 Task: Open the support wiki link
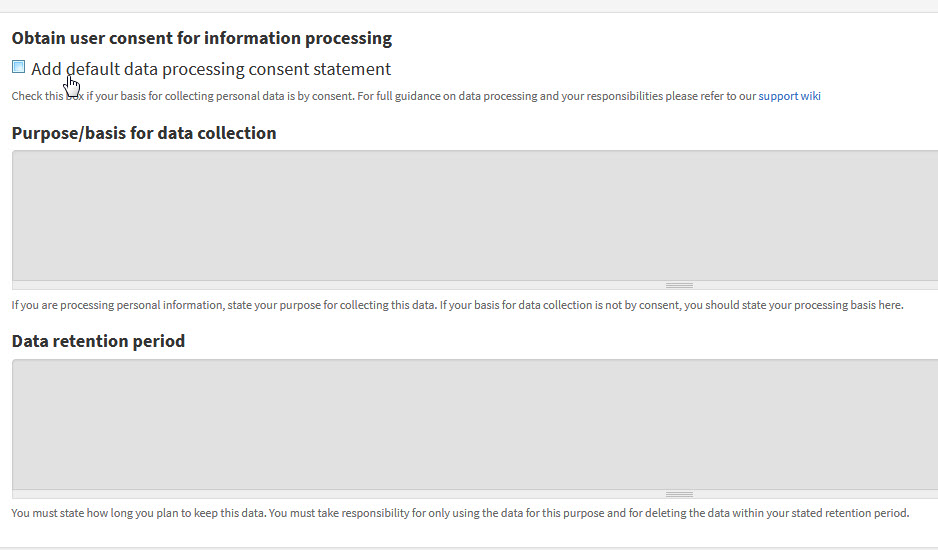click(789, 96)
